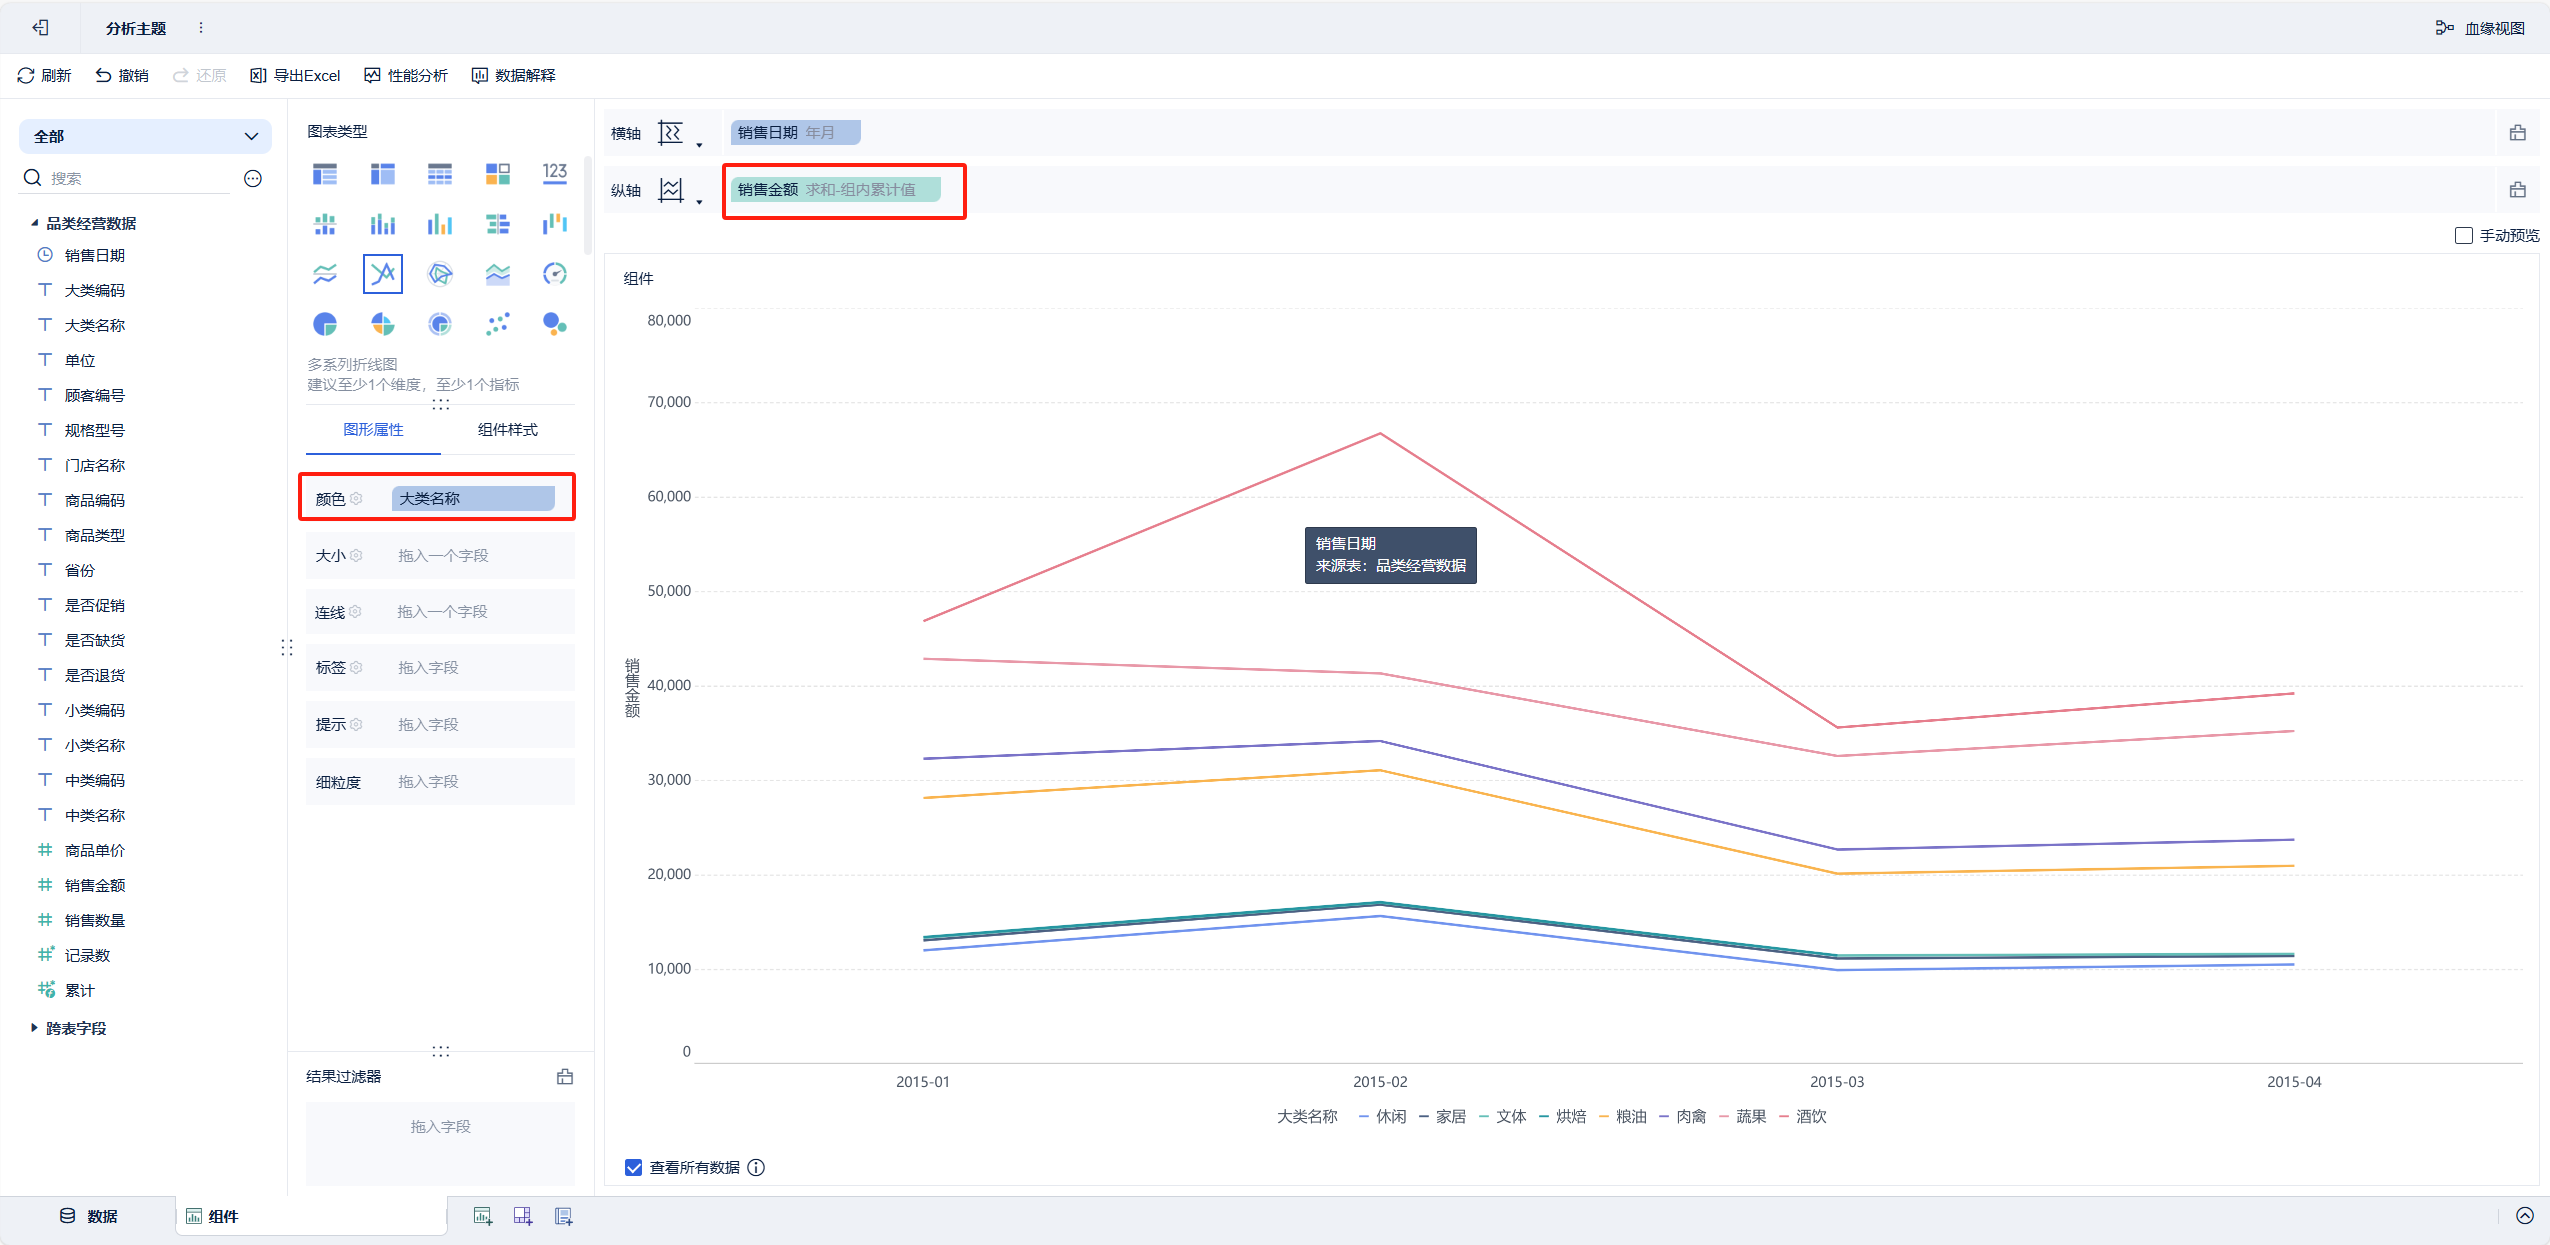2550x1245 pixels.
Task: Open the vertical dots menu beside 分析主题
Action: (x=201, y=28)
